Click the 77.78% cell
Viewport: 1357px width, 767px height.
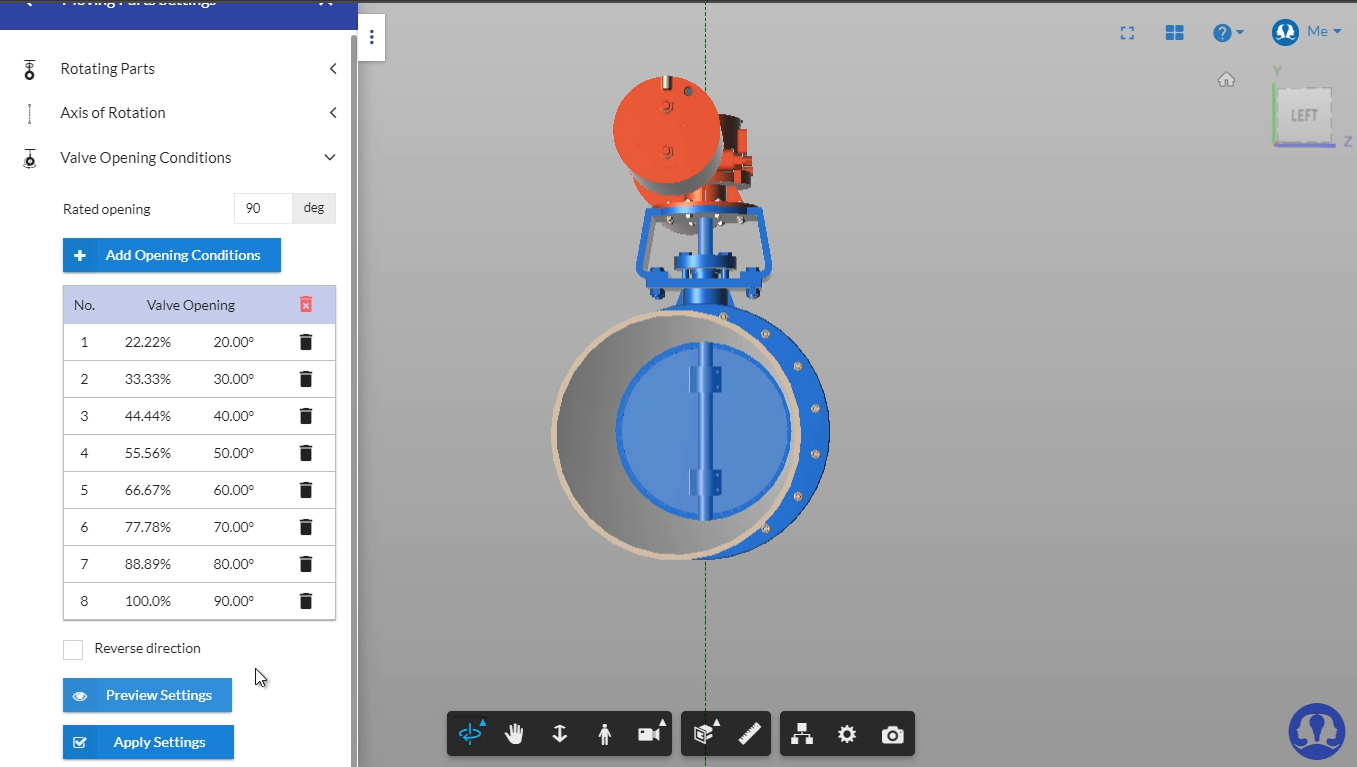pyautogui.click(x=148, y=527)
